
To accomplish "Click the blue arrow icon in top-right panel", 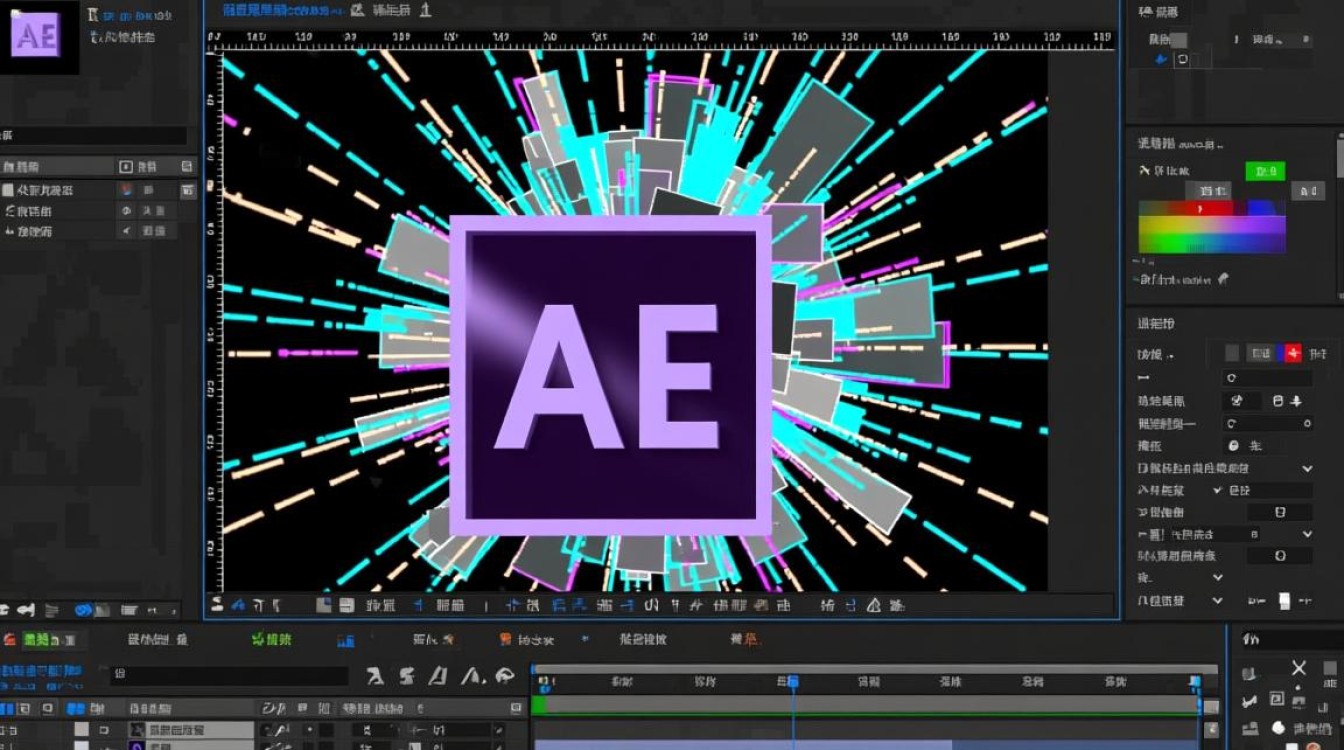I will [1161, 60].
